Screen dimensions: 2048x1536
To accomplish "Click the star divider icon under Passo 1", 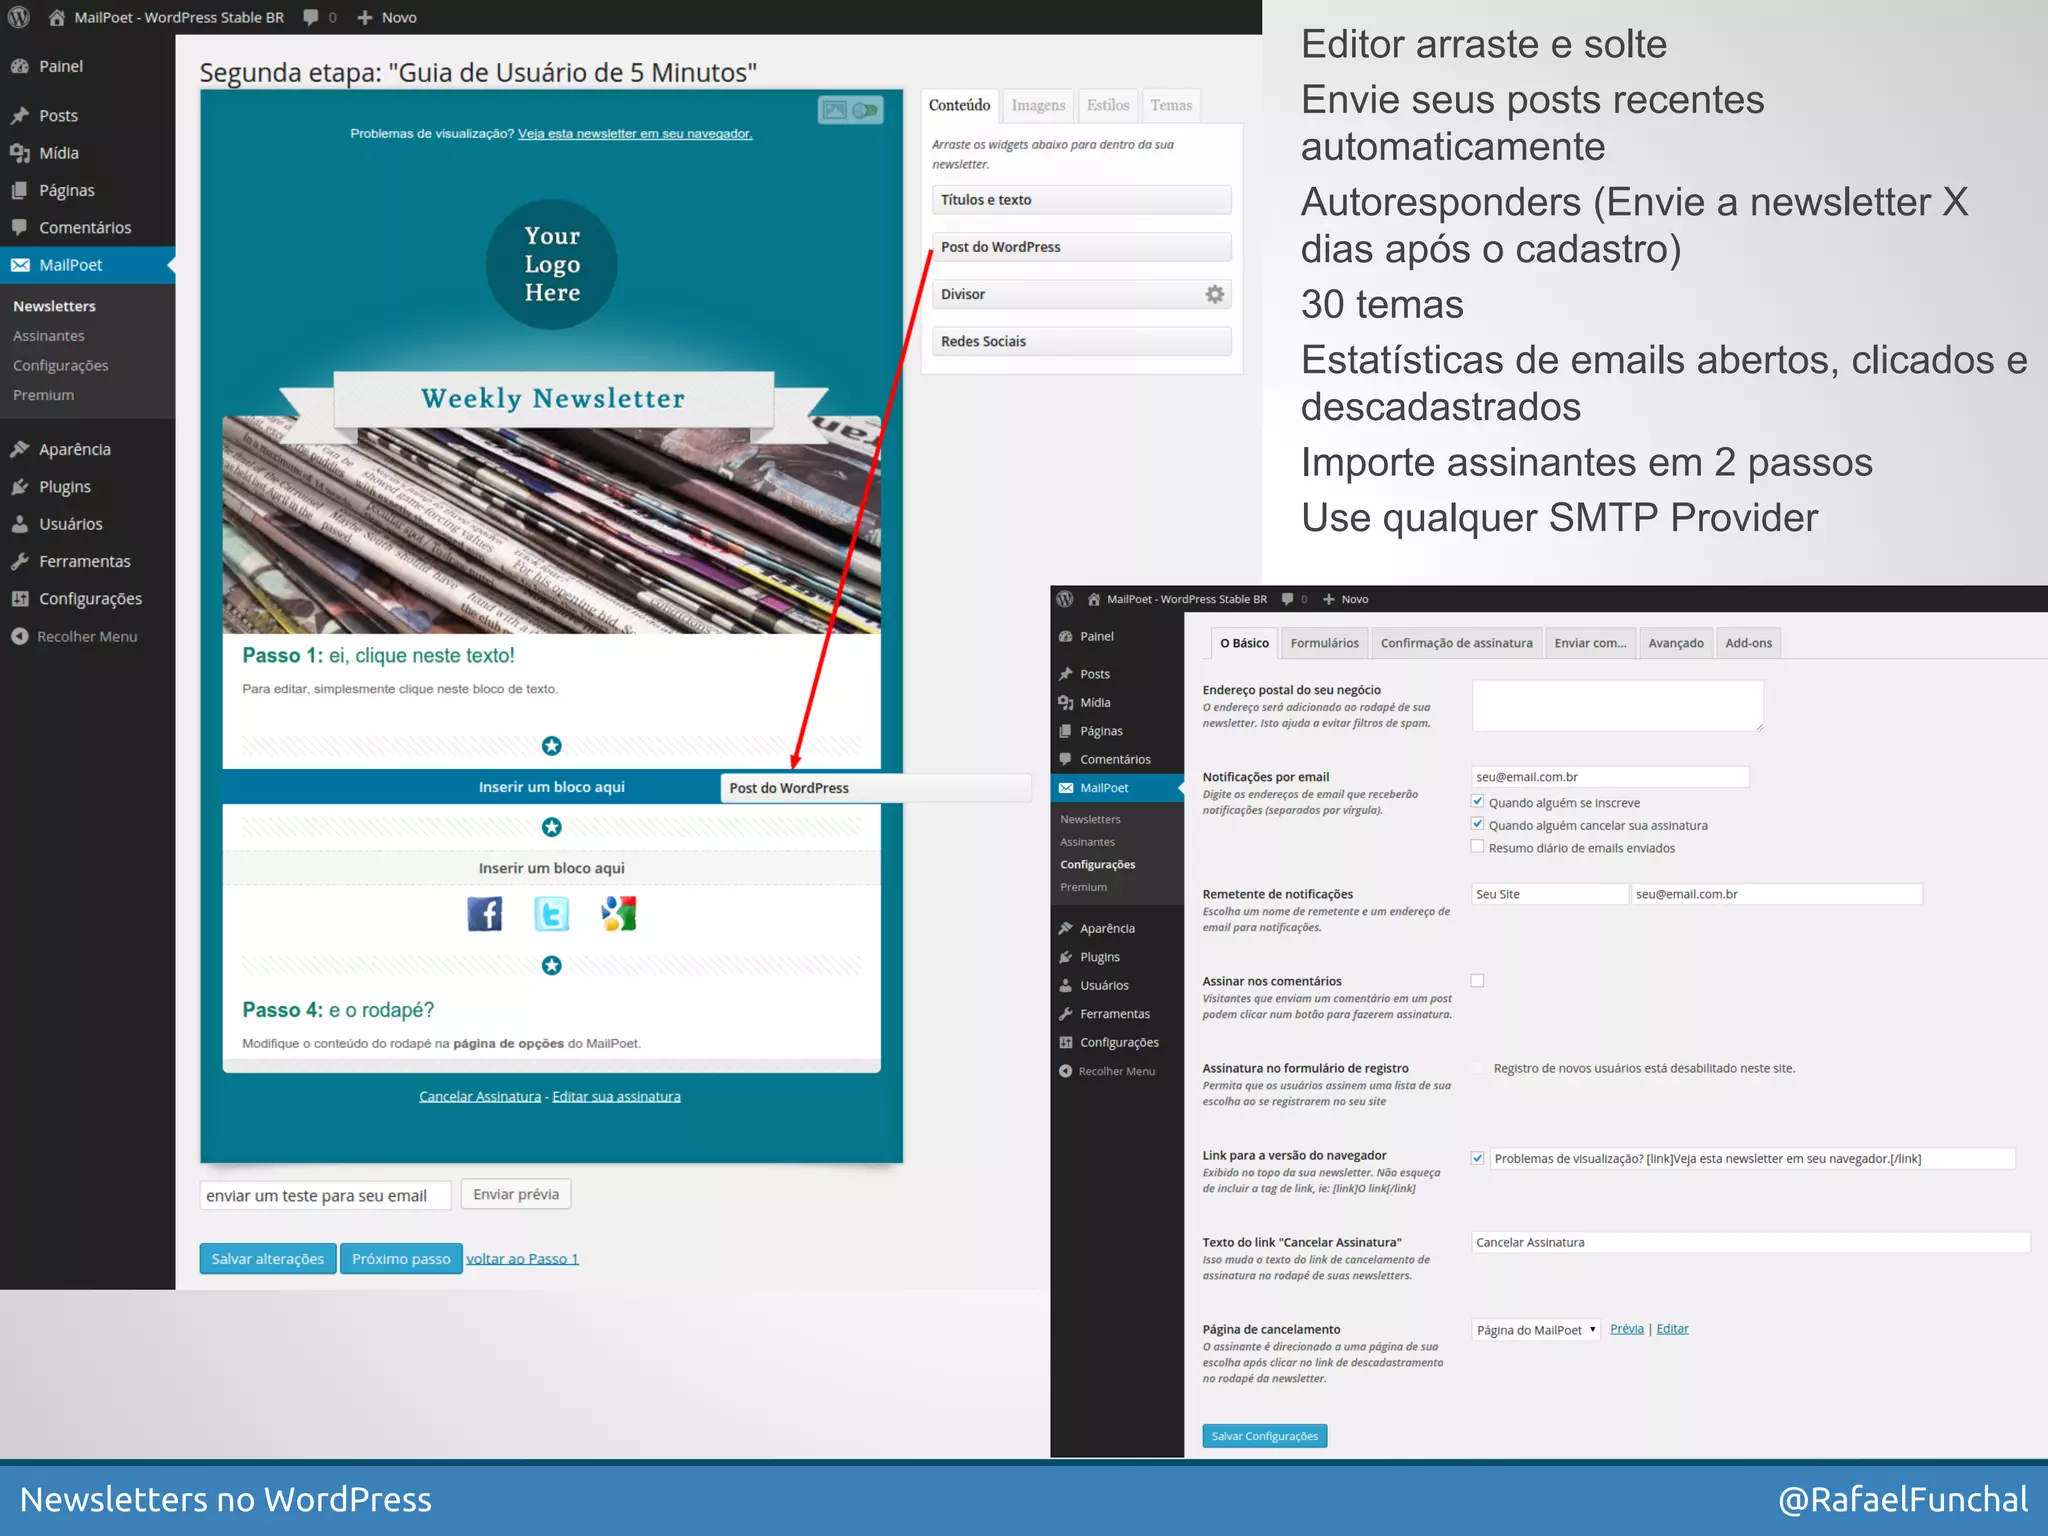I will pos(552,746).
